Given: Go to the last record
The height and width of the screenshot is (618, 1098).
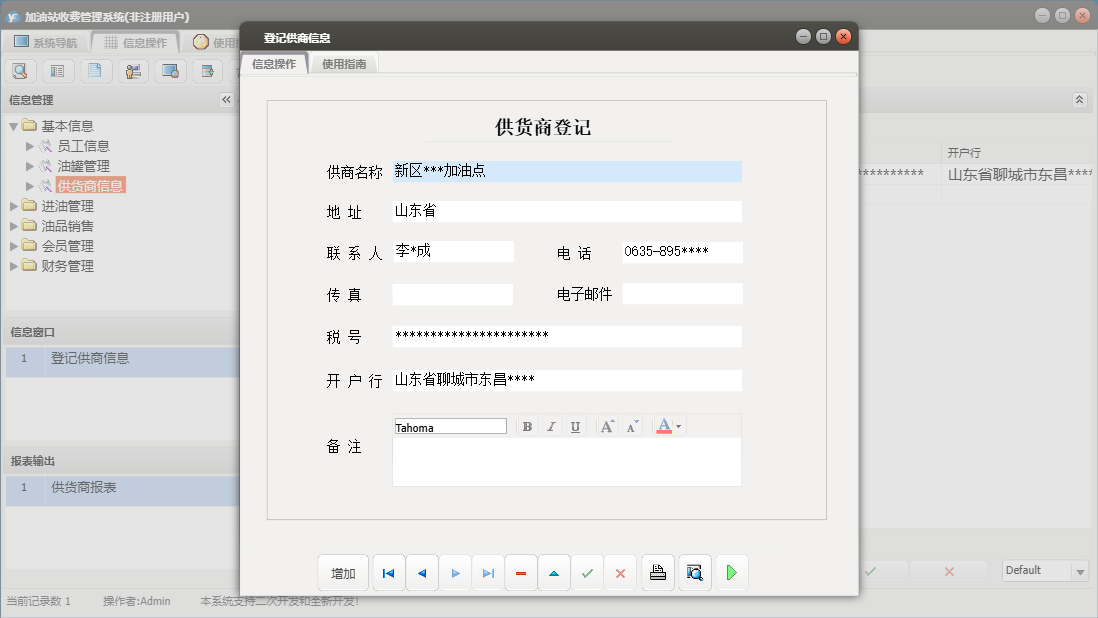Looking at the screenshot, I should point(487,572).
